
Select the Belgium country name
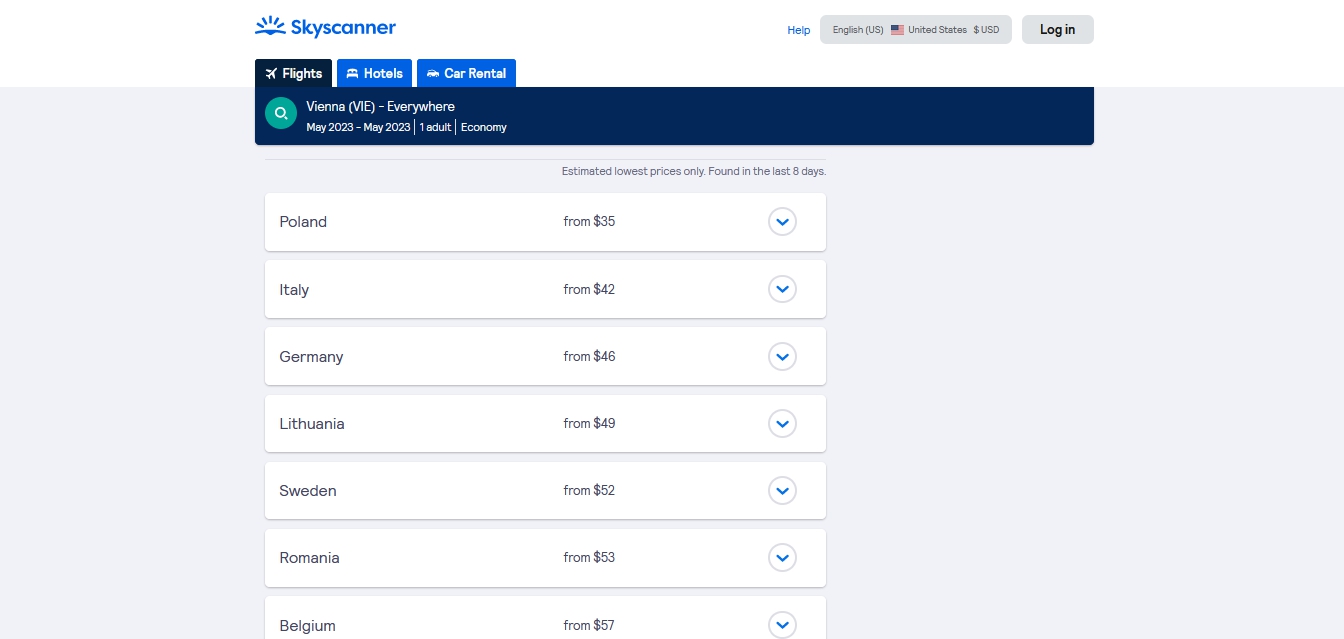pos(307,625)
